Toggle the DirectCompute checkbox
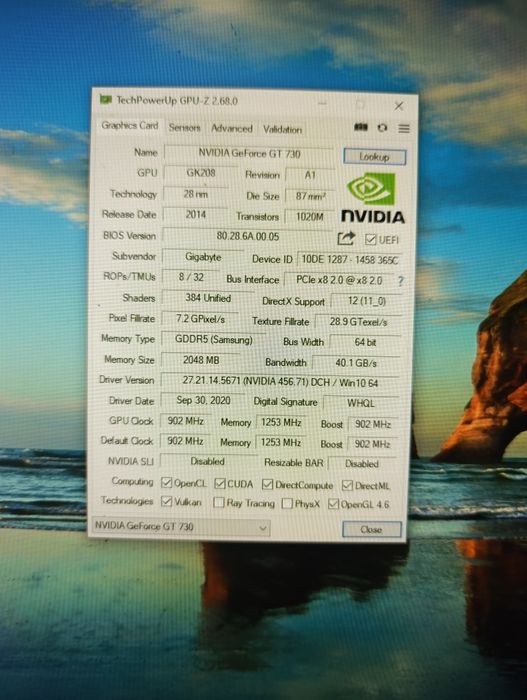Viewport: 527px width, 700px height. coord(268,484)
